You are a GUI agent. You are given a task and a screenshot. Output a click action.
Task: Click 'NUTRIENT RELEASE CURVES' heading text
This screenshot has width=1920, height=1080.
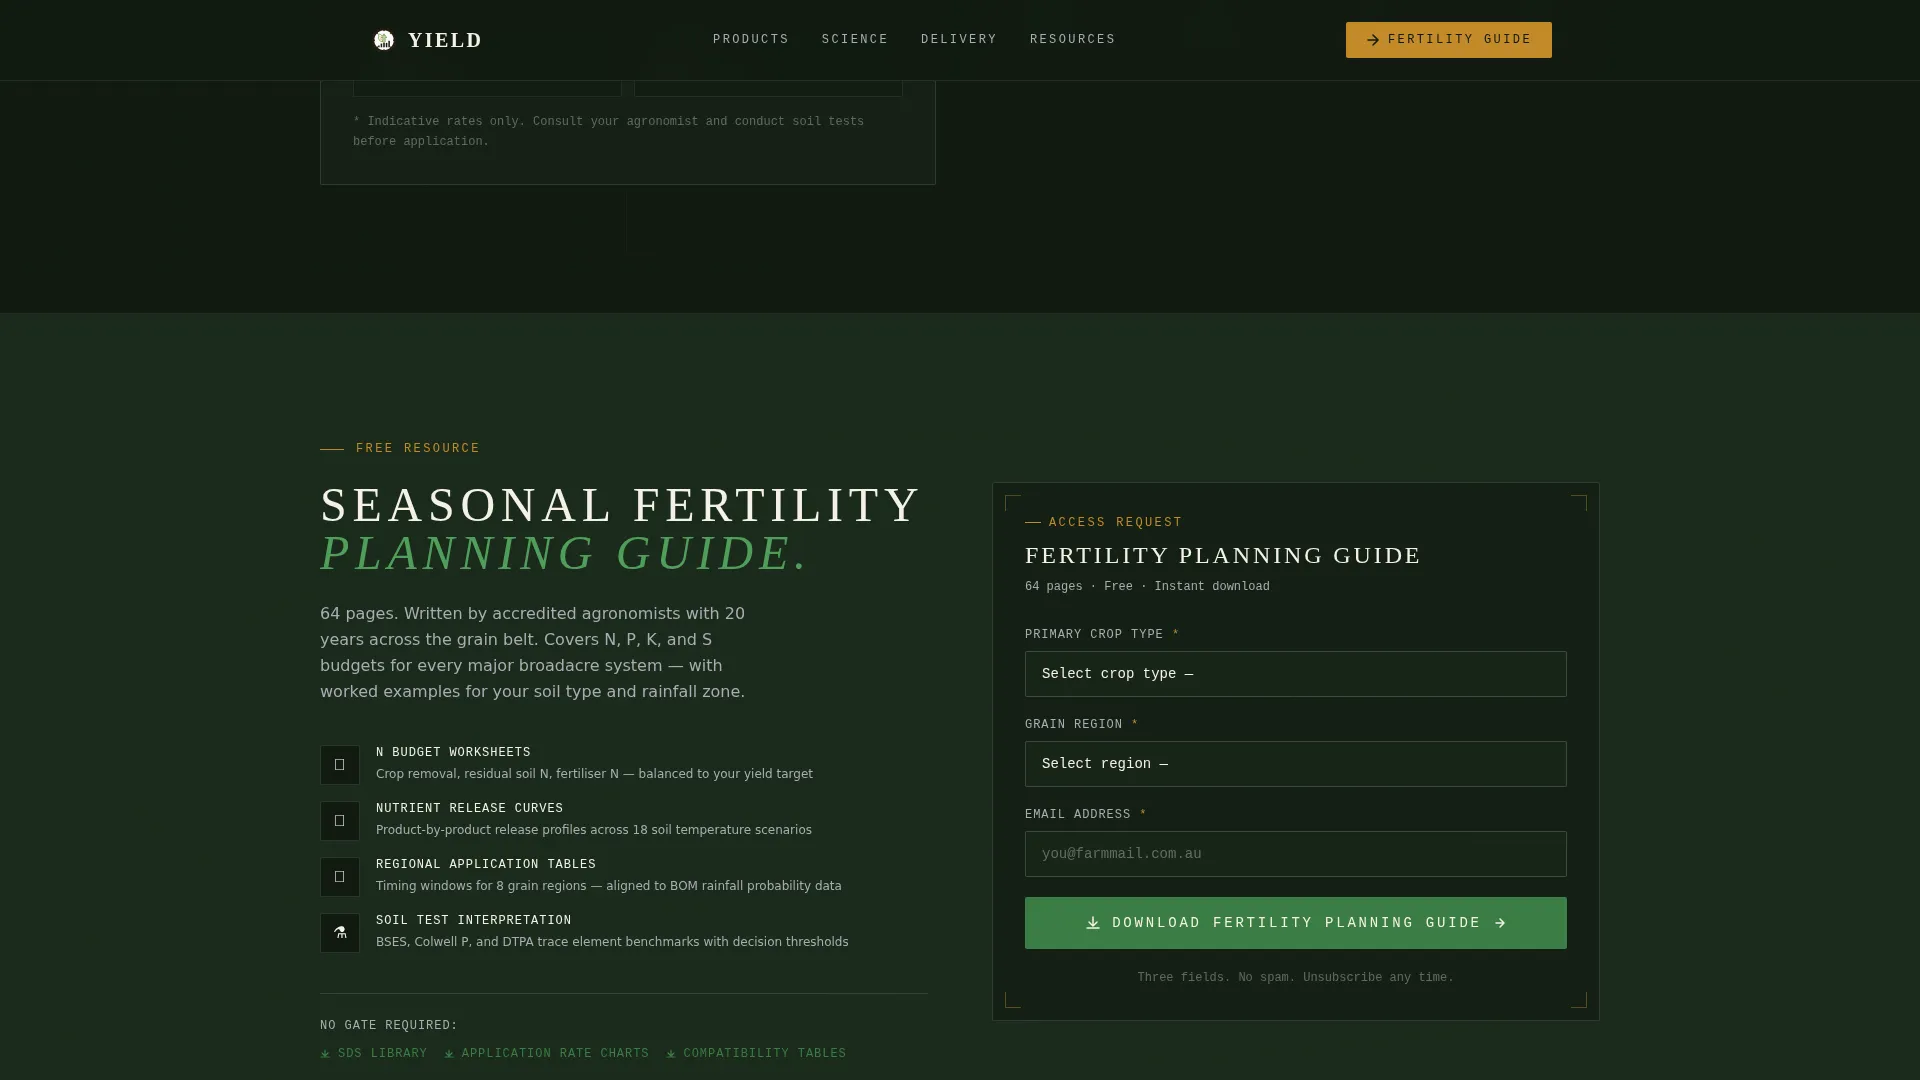point(469,809)
